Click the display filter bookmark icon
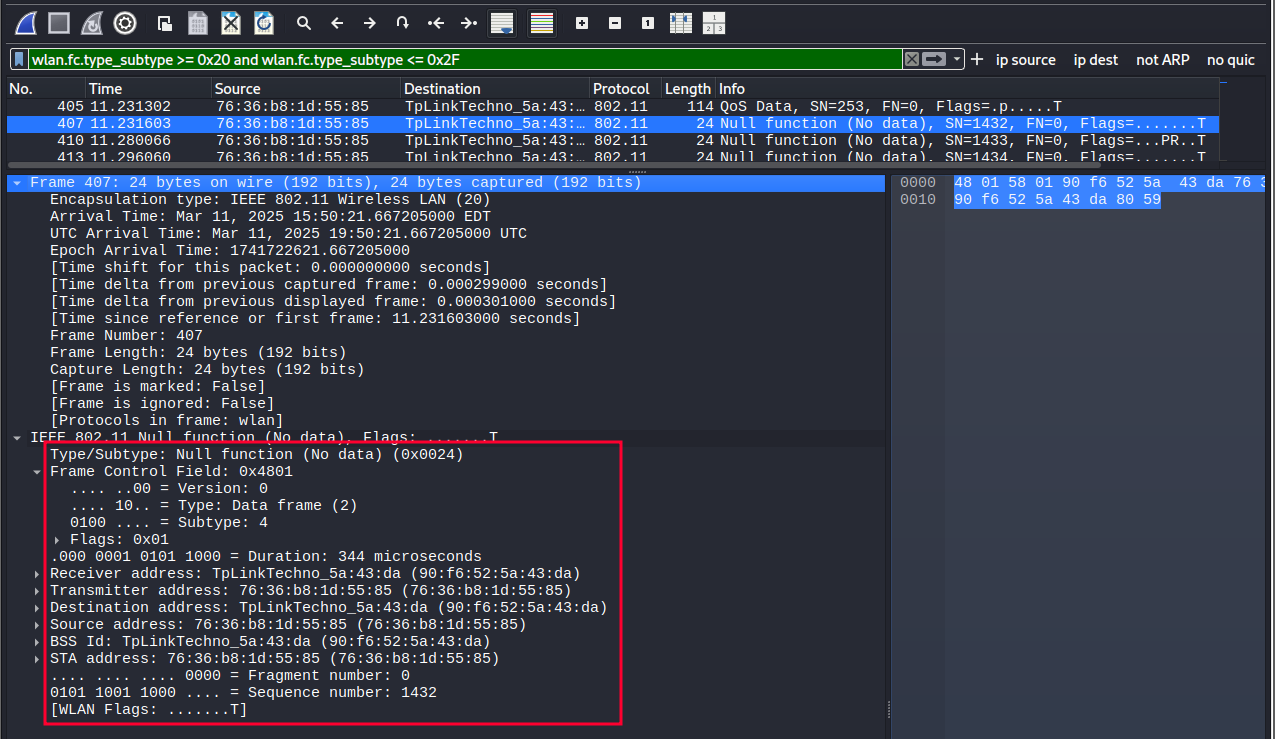The image size is (1275, 739). 19,60
